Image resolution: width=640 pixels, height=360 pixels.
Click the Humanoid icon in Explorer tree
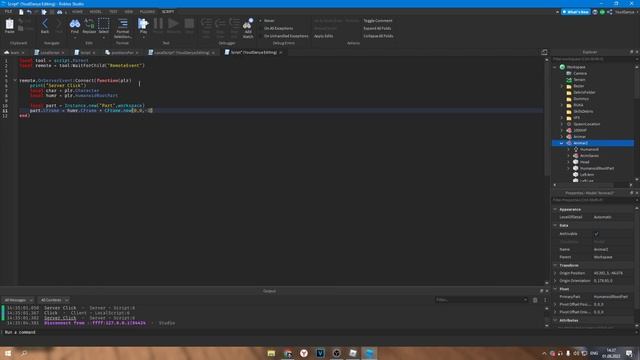coord(576,149)
